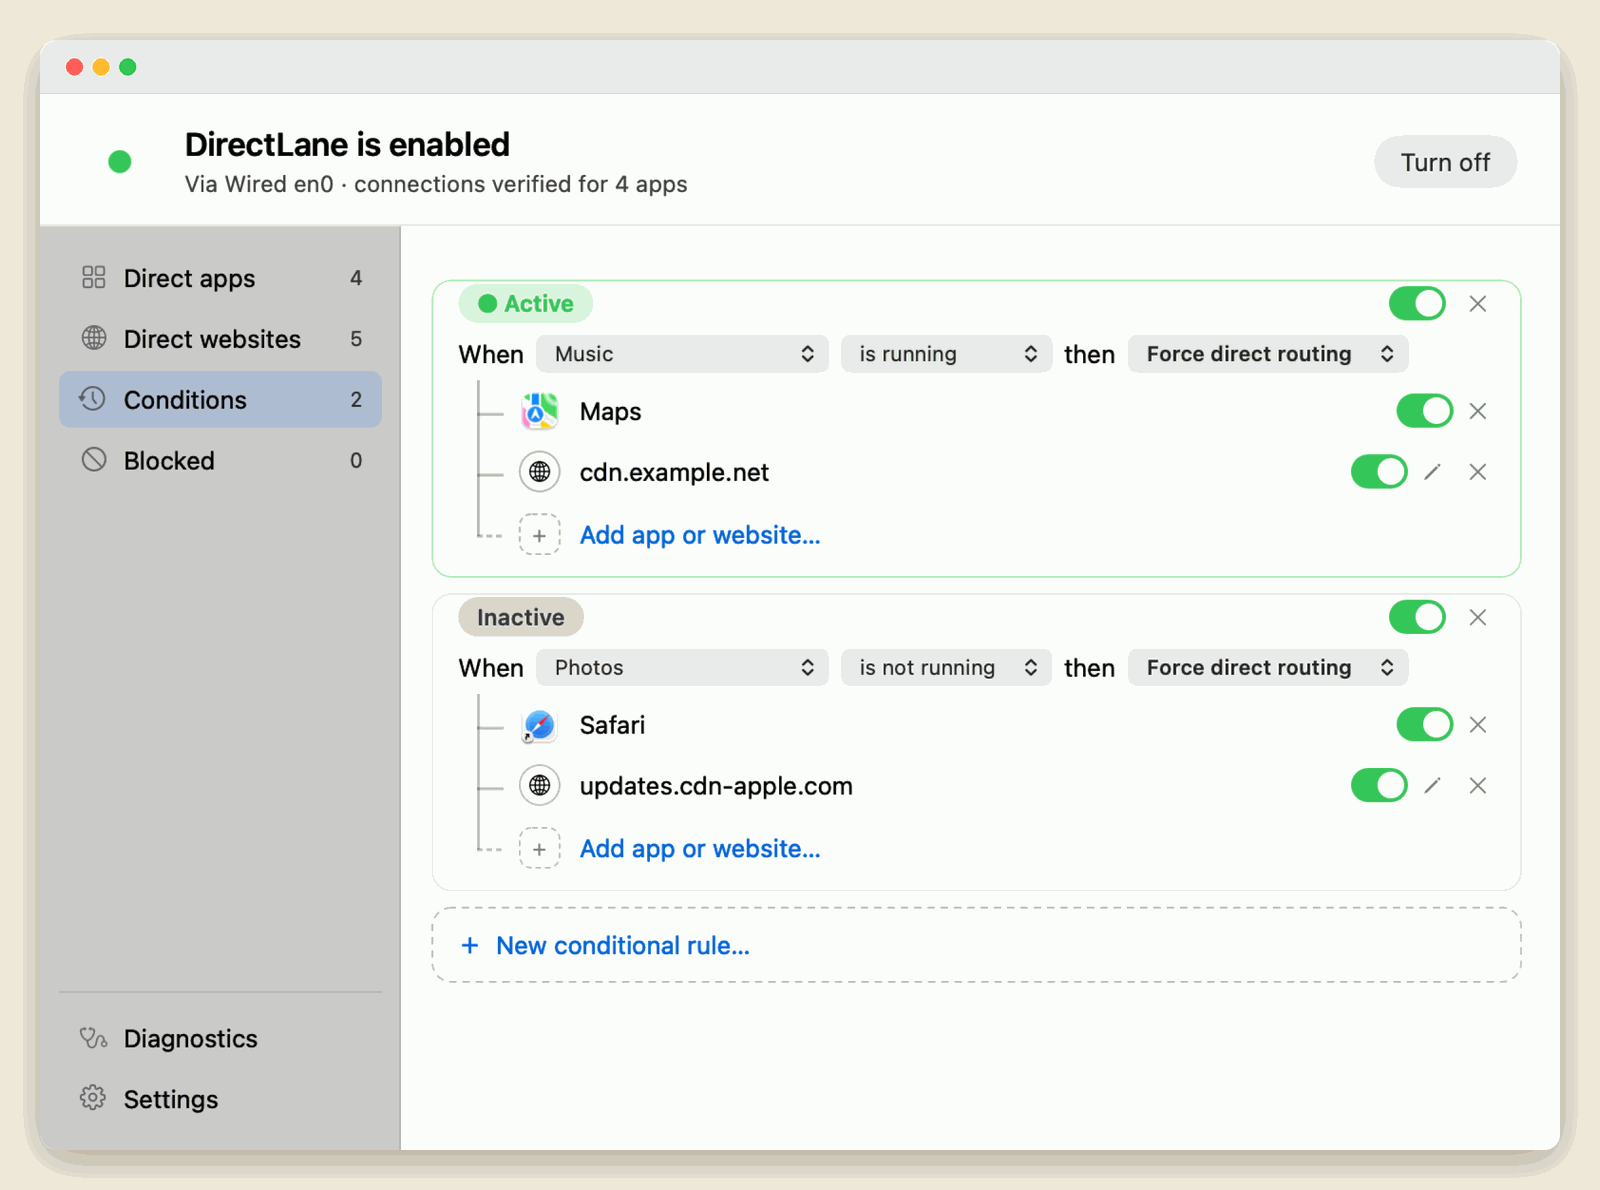Open the Music app dropdown
Image resolution: width=1600 pixels, height=1190 pixels.
pyautogui.click(x=683, y=354)
